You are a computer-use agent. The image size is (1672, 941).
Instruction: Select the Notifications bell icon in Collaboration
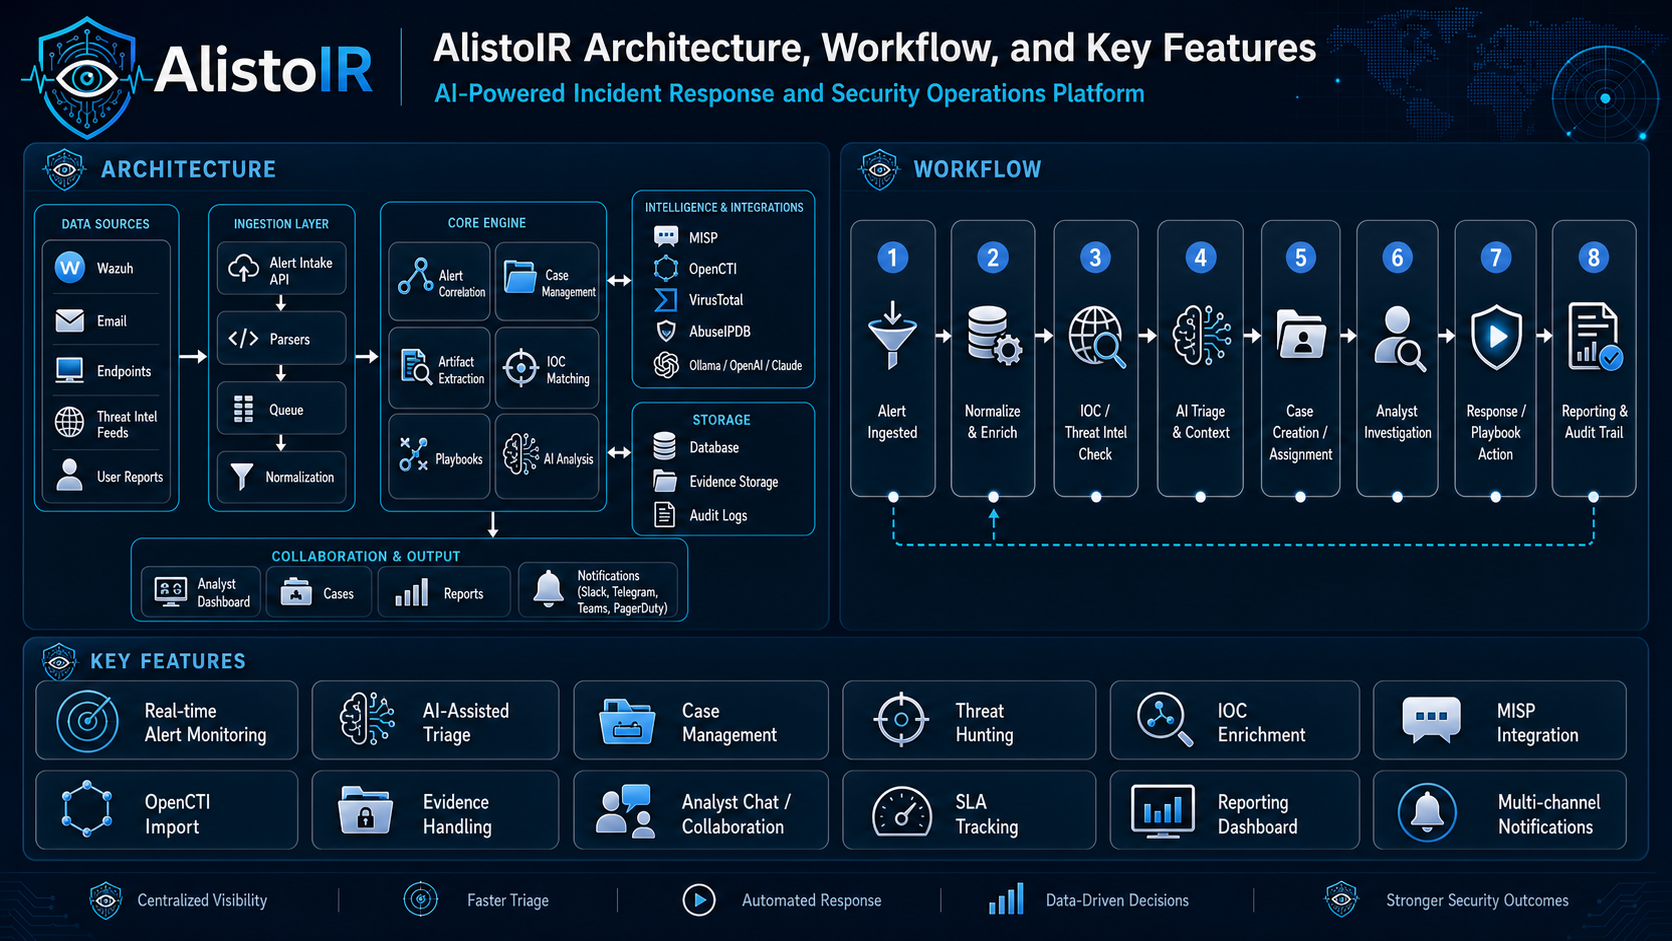click(x=548, y=589)
